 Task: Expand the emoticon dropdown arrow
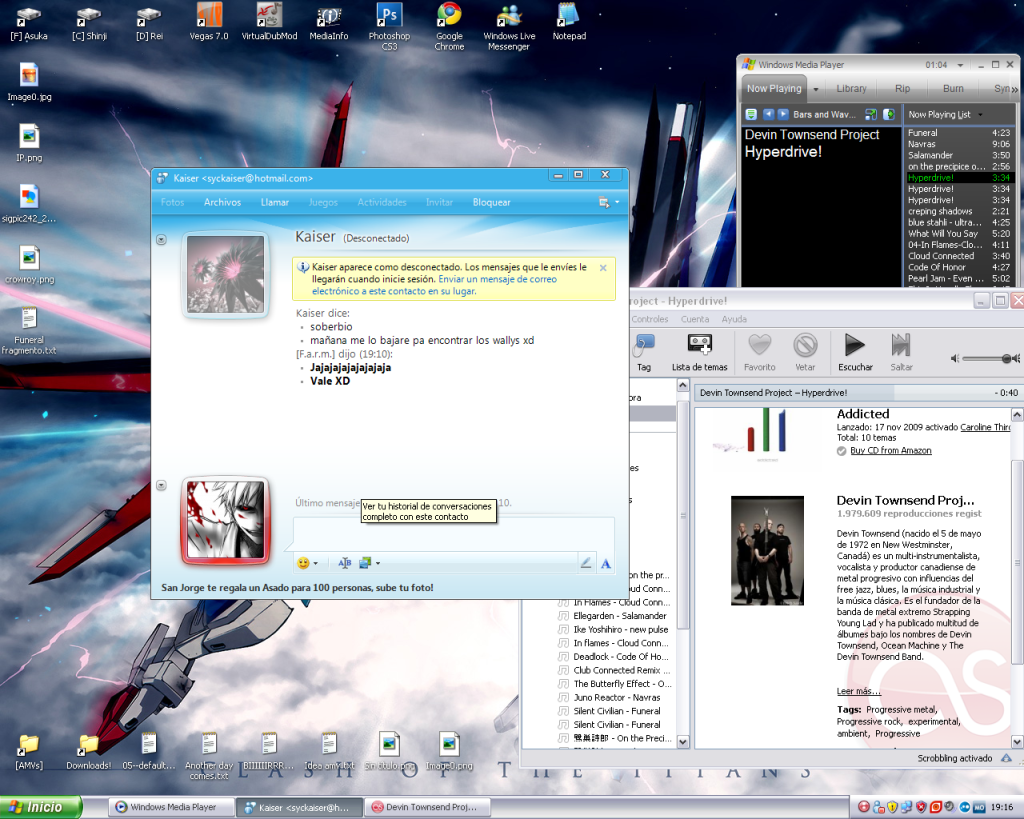coord(315,563)
